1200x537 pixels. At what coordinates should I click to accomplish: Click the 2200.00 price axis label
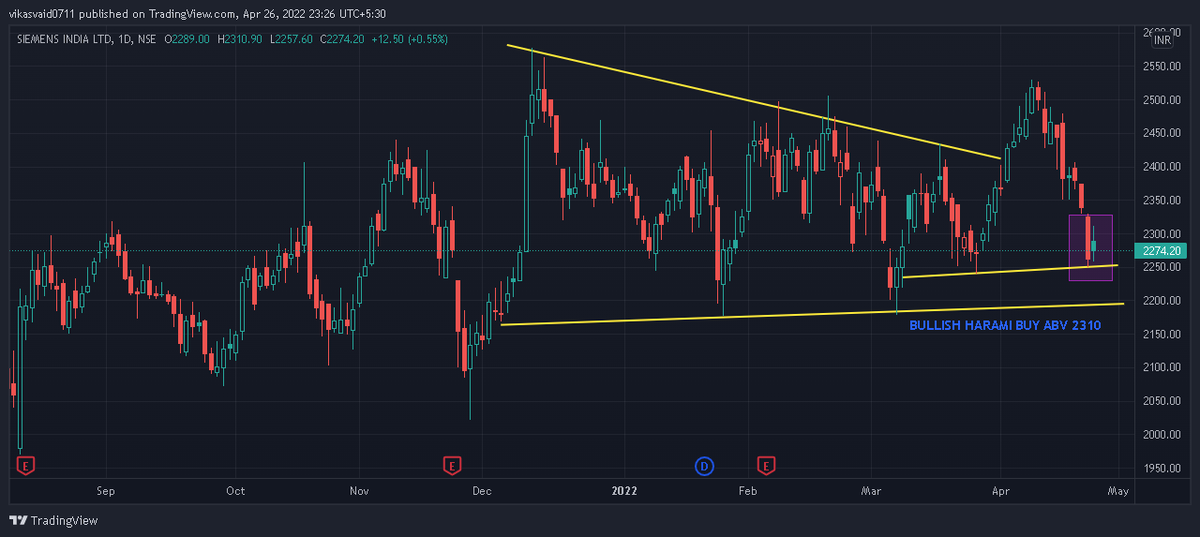click(x=1161, y=301)
